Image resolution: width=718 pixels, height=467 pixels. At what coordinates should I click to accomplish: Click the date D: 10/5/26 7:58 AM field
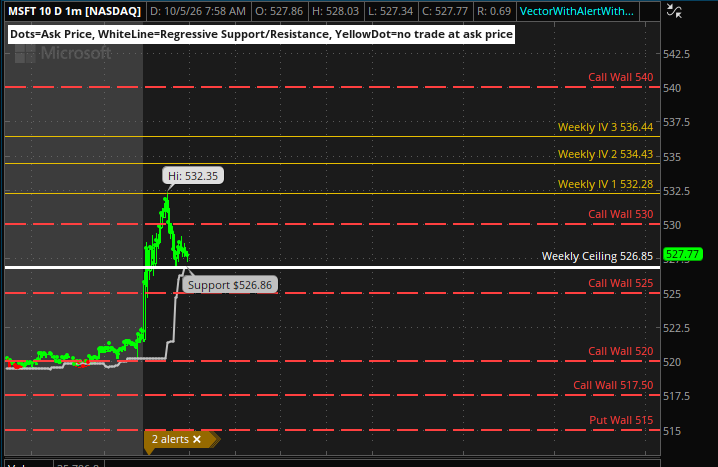[x=198, y=11]
